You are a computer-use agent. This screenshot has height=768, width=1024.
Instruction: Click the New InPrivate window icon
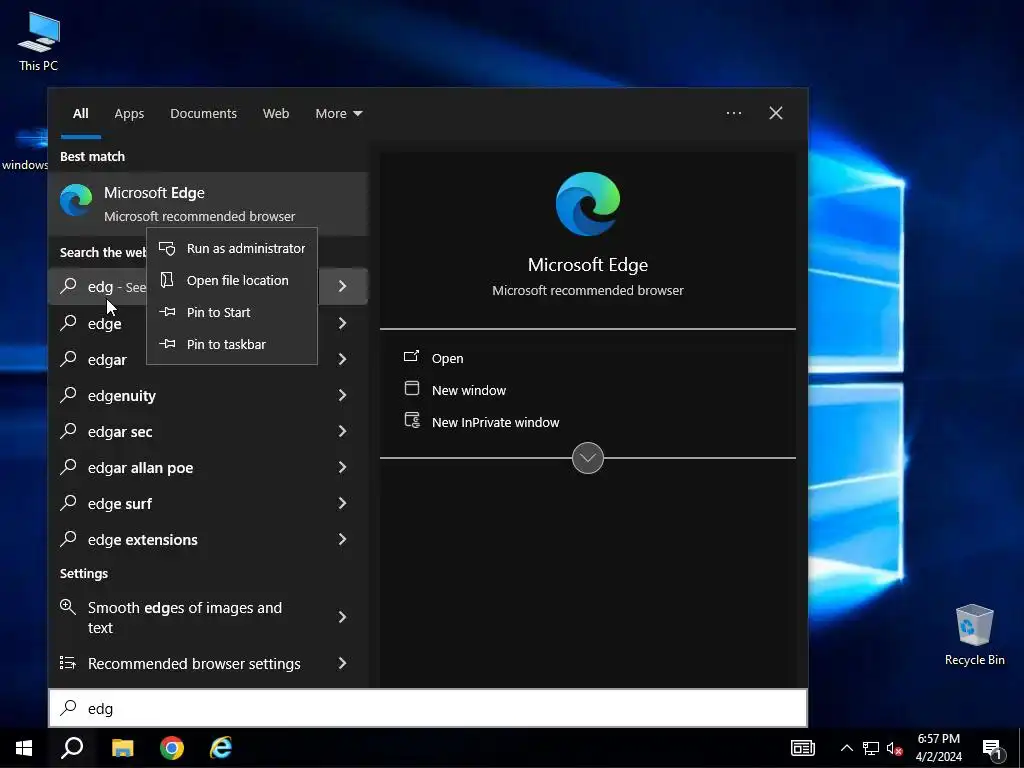pyautogui.click(x=412, y=420)
